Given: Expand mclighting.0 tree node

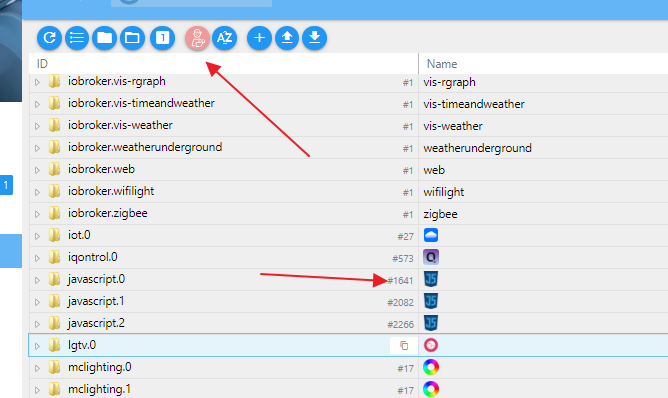Looking at the screenshot, I should [x=37, y=368].
